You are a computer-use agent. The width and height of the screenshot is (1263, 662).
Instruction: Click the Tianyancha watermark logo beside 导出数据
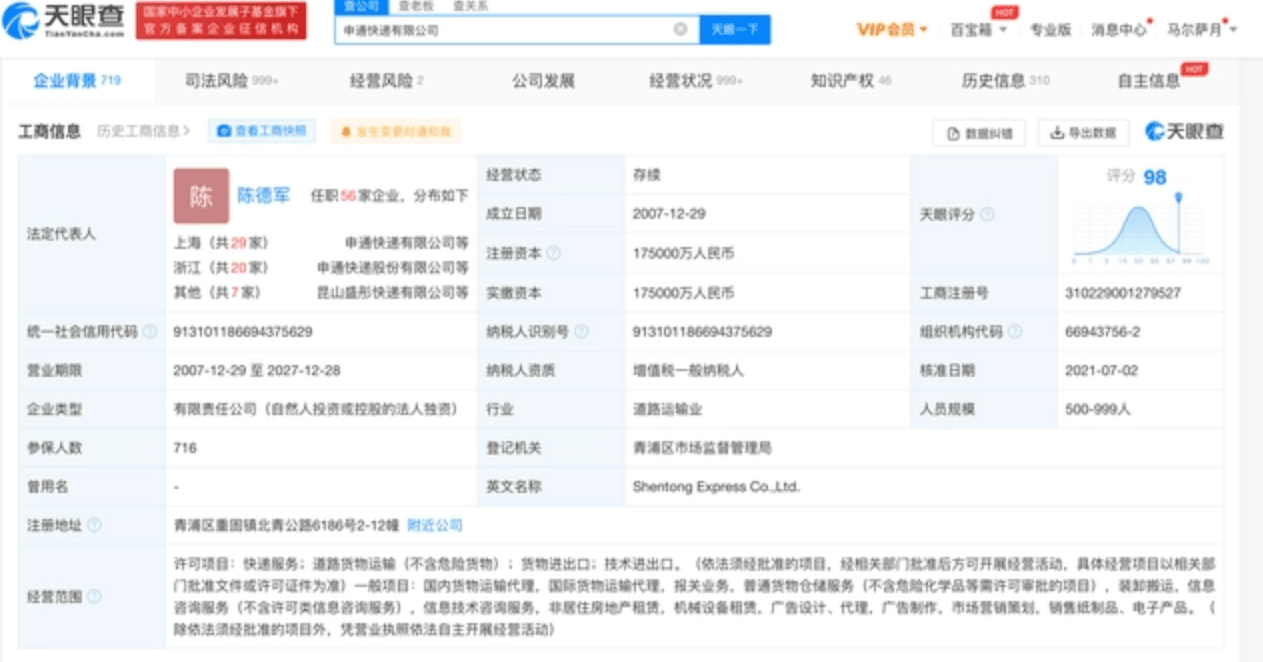[x=1184, y=132]
